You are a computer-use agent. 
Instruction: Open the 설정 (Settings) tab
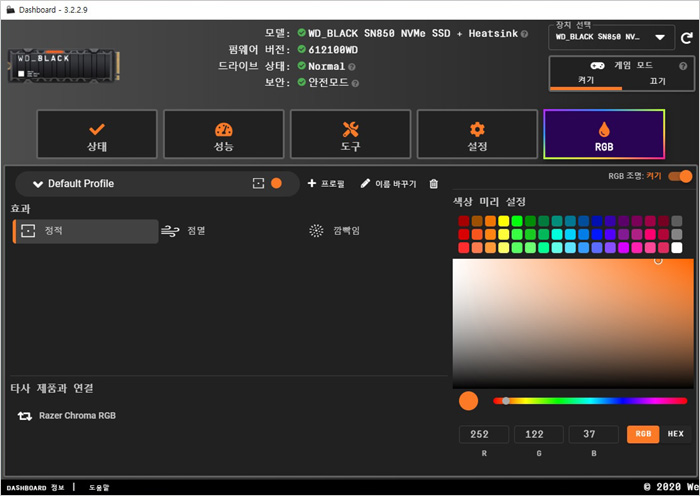(x=477, y=134)
